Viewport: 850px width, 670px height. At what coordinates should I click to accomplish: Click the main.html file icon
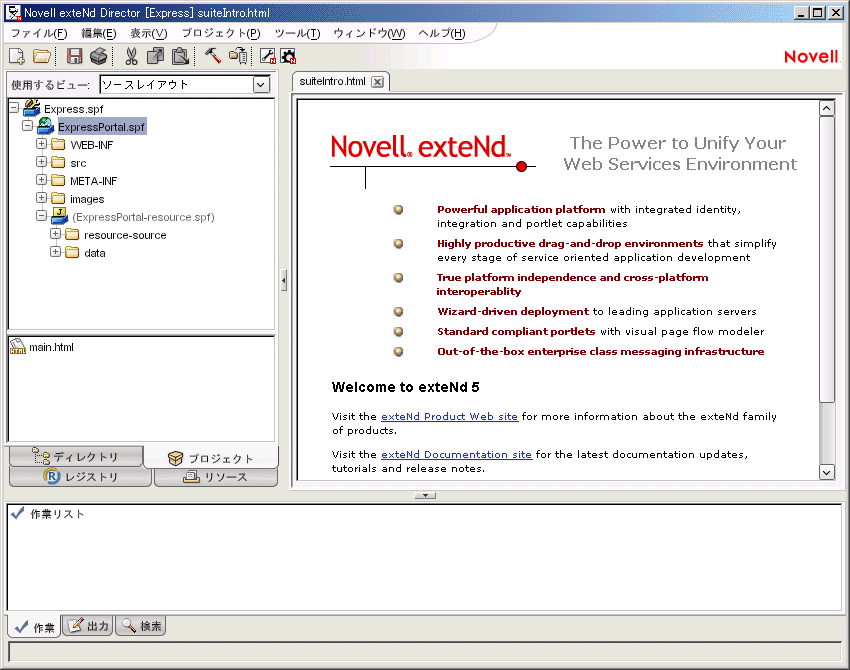pos(17,347)
